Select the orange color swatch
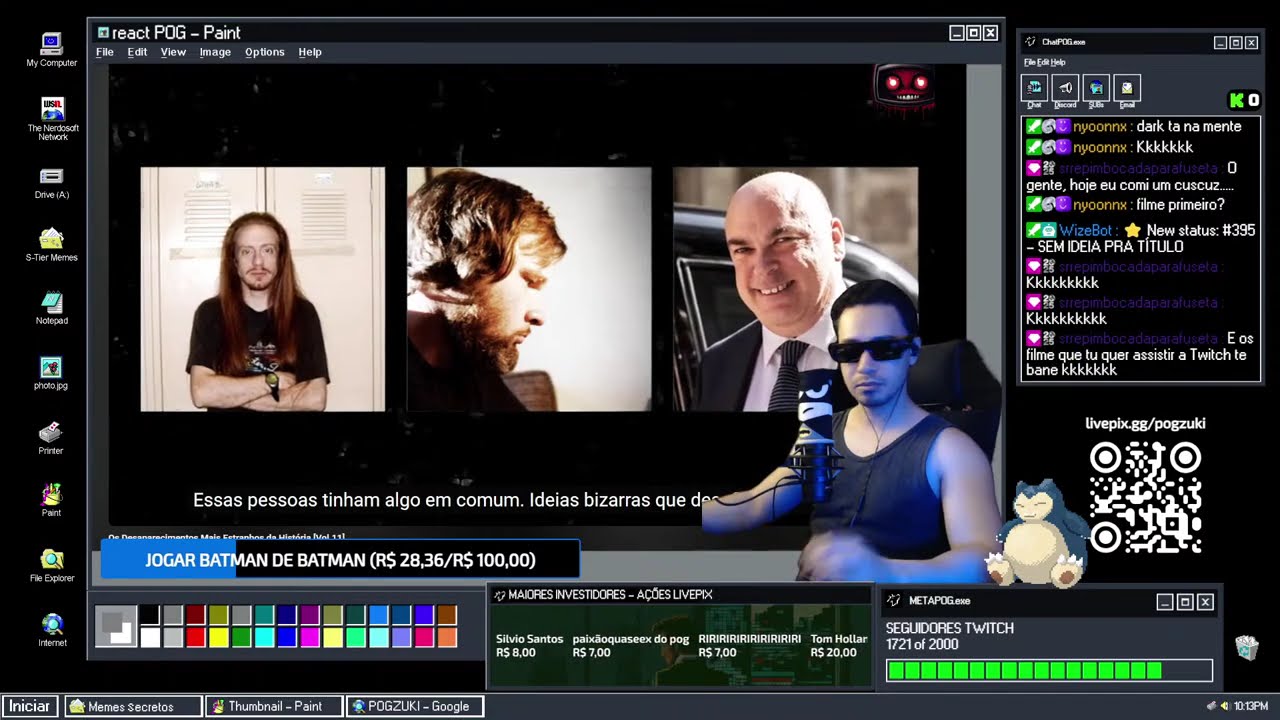Screen dimensions: 1280x720 [447, 637]
